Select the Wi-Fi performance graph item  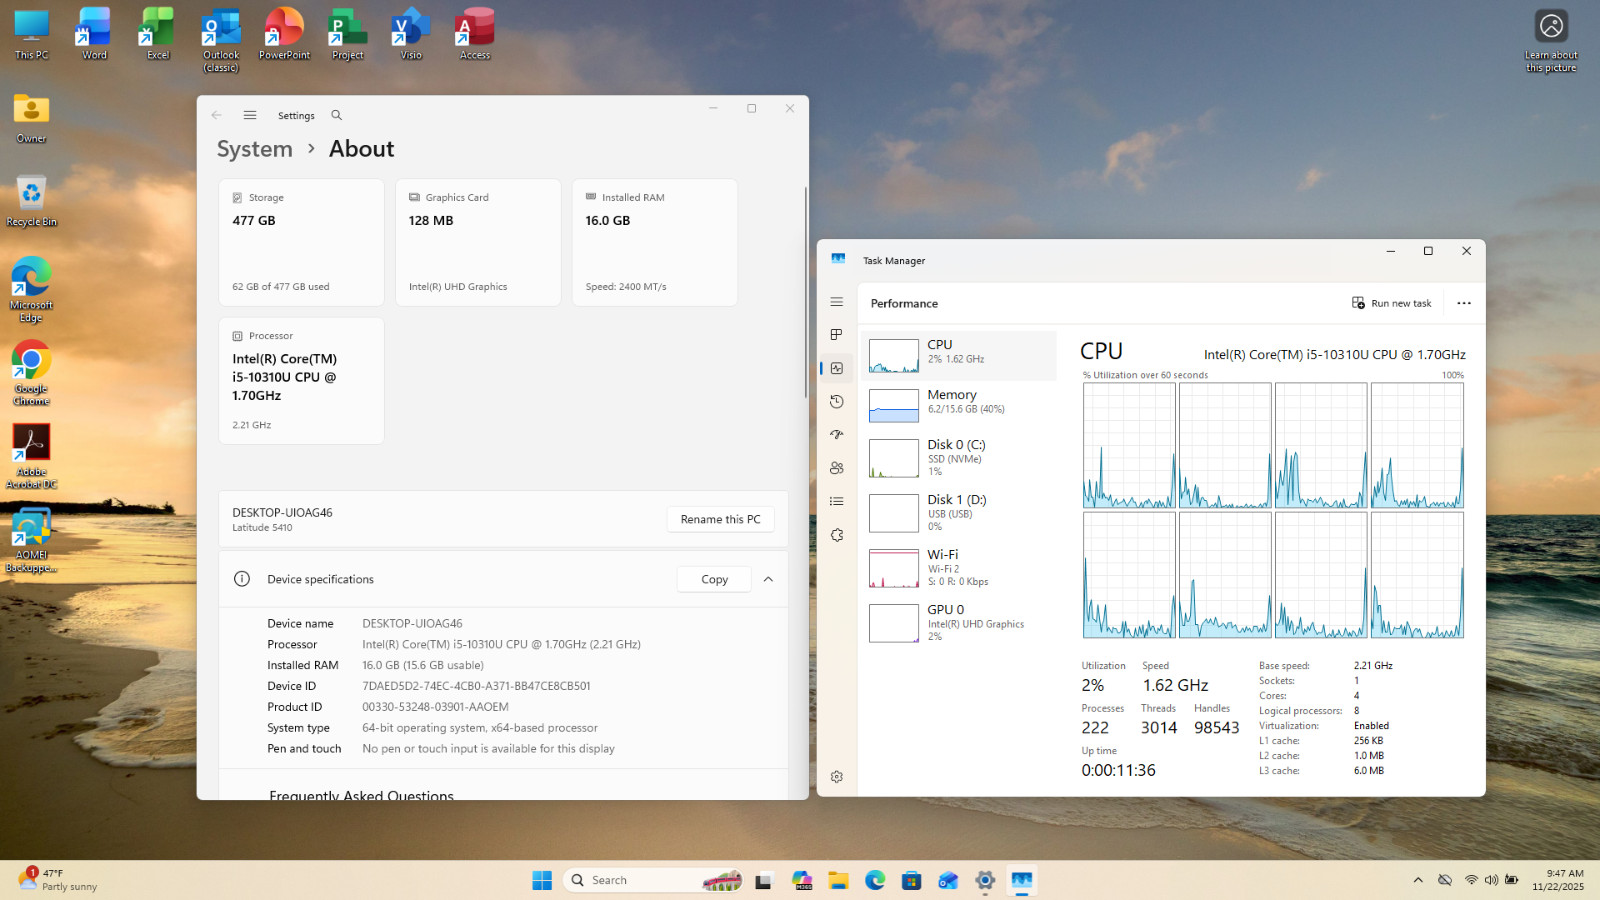point(959,567)
